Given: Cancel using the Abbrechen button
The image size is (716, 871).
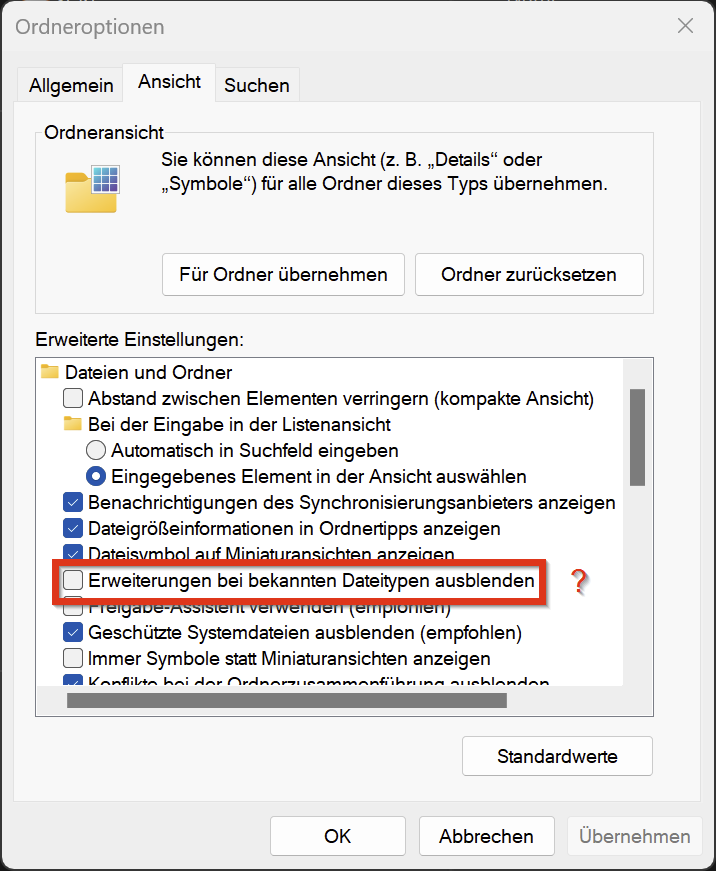Looking at the screenshot, I should [487, 836].
